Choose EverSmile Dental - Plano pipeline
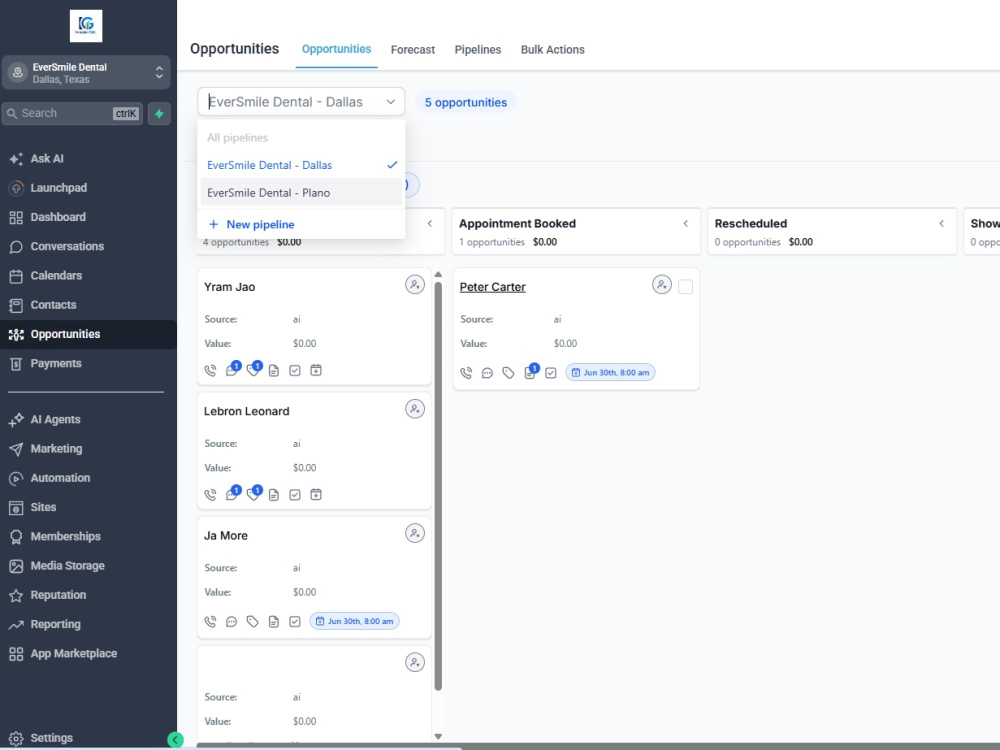 [302, 193]
